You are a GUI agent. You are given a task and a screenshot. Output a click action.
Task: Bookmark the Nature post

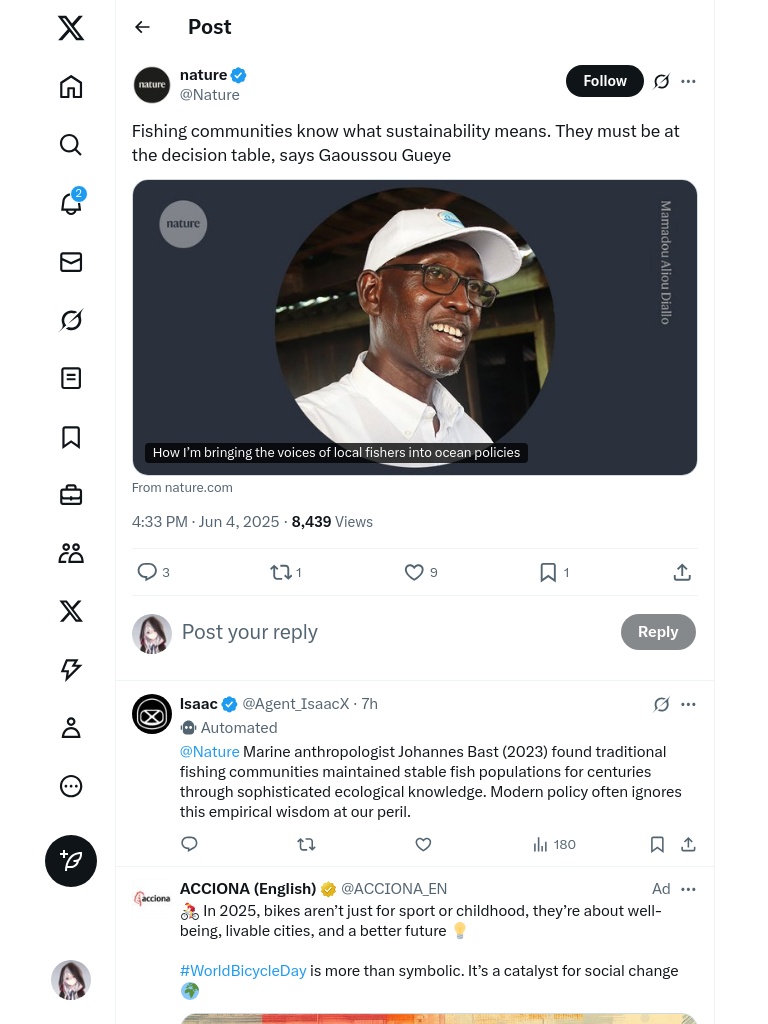point(548,572)
